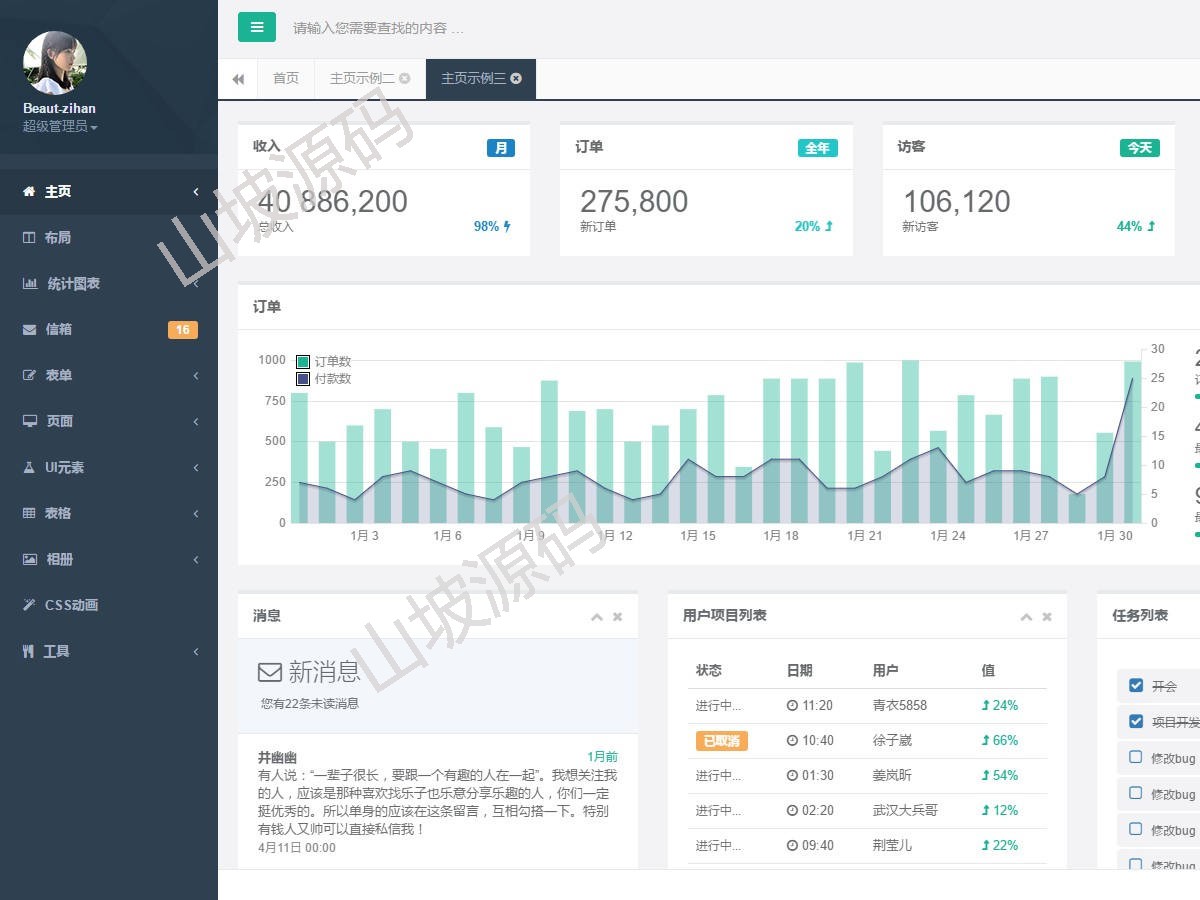Uncheck the 项目开发 task checkbox
The width and height of the screenshot is (1200, 900).
pyautogui.click(x=1135, y=721)
